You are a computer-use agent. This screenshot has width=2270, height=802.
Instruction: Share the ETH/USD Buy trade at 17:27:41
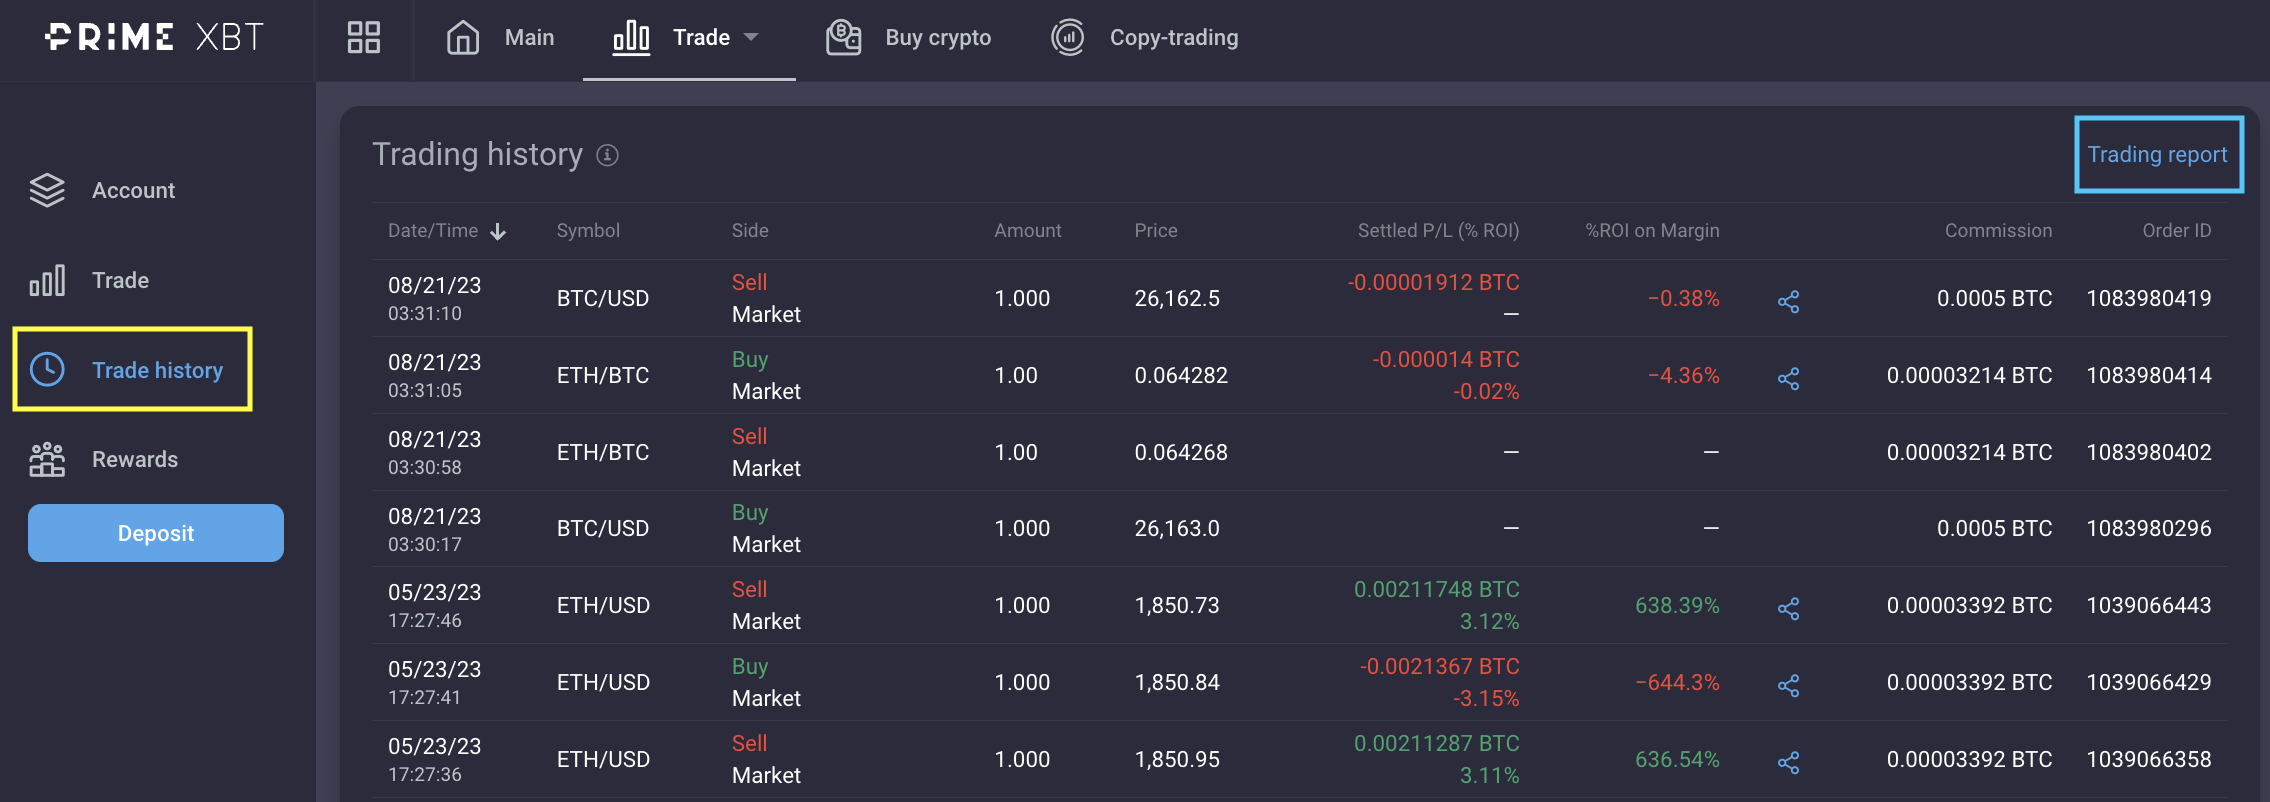[x=1788, y=685]
